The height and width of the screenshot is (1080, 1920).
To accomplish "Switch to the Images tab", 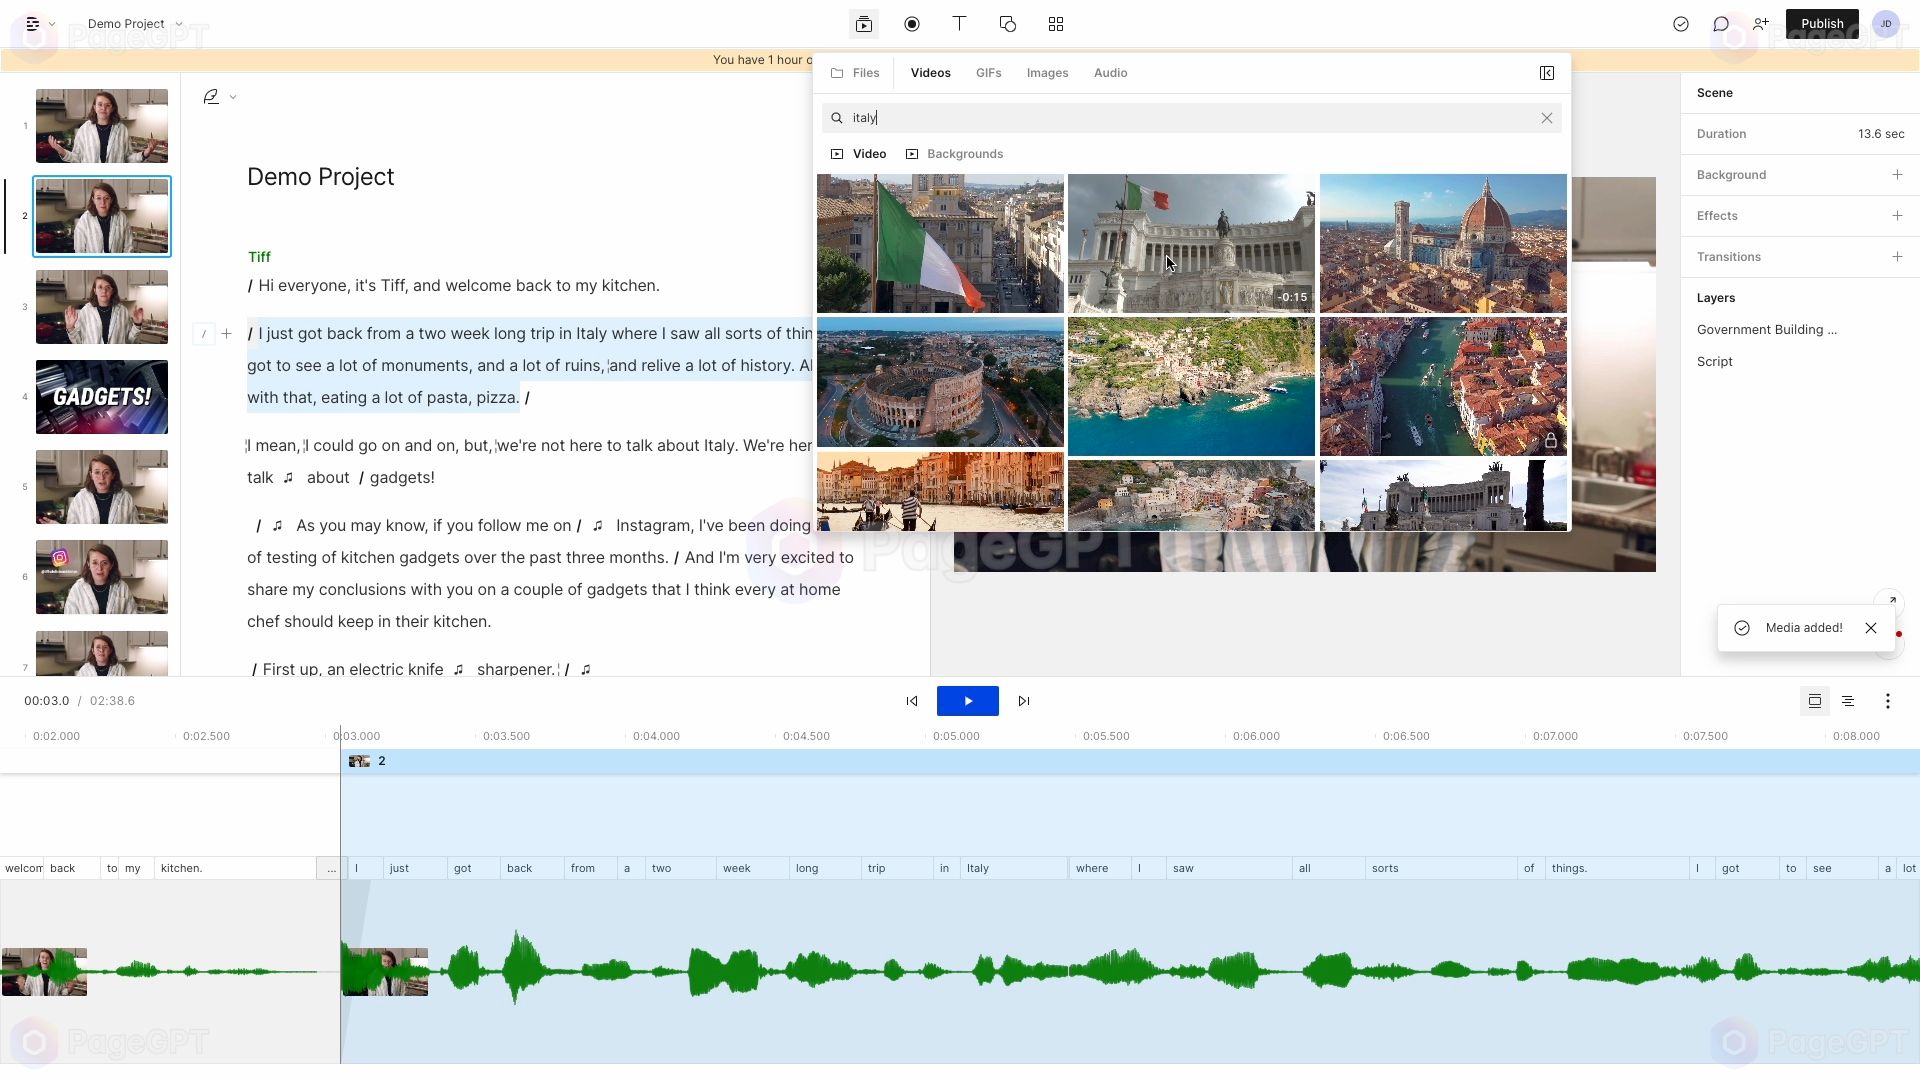I will click(1048, 73).
